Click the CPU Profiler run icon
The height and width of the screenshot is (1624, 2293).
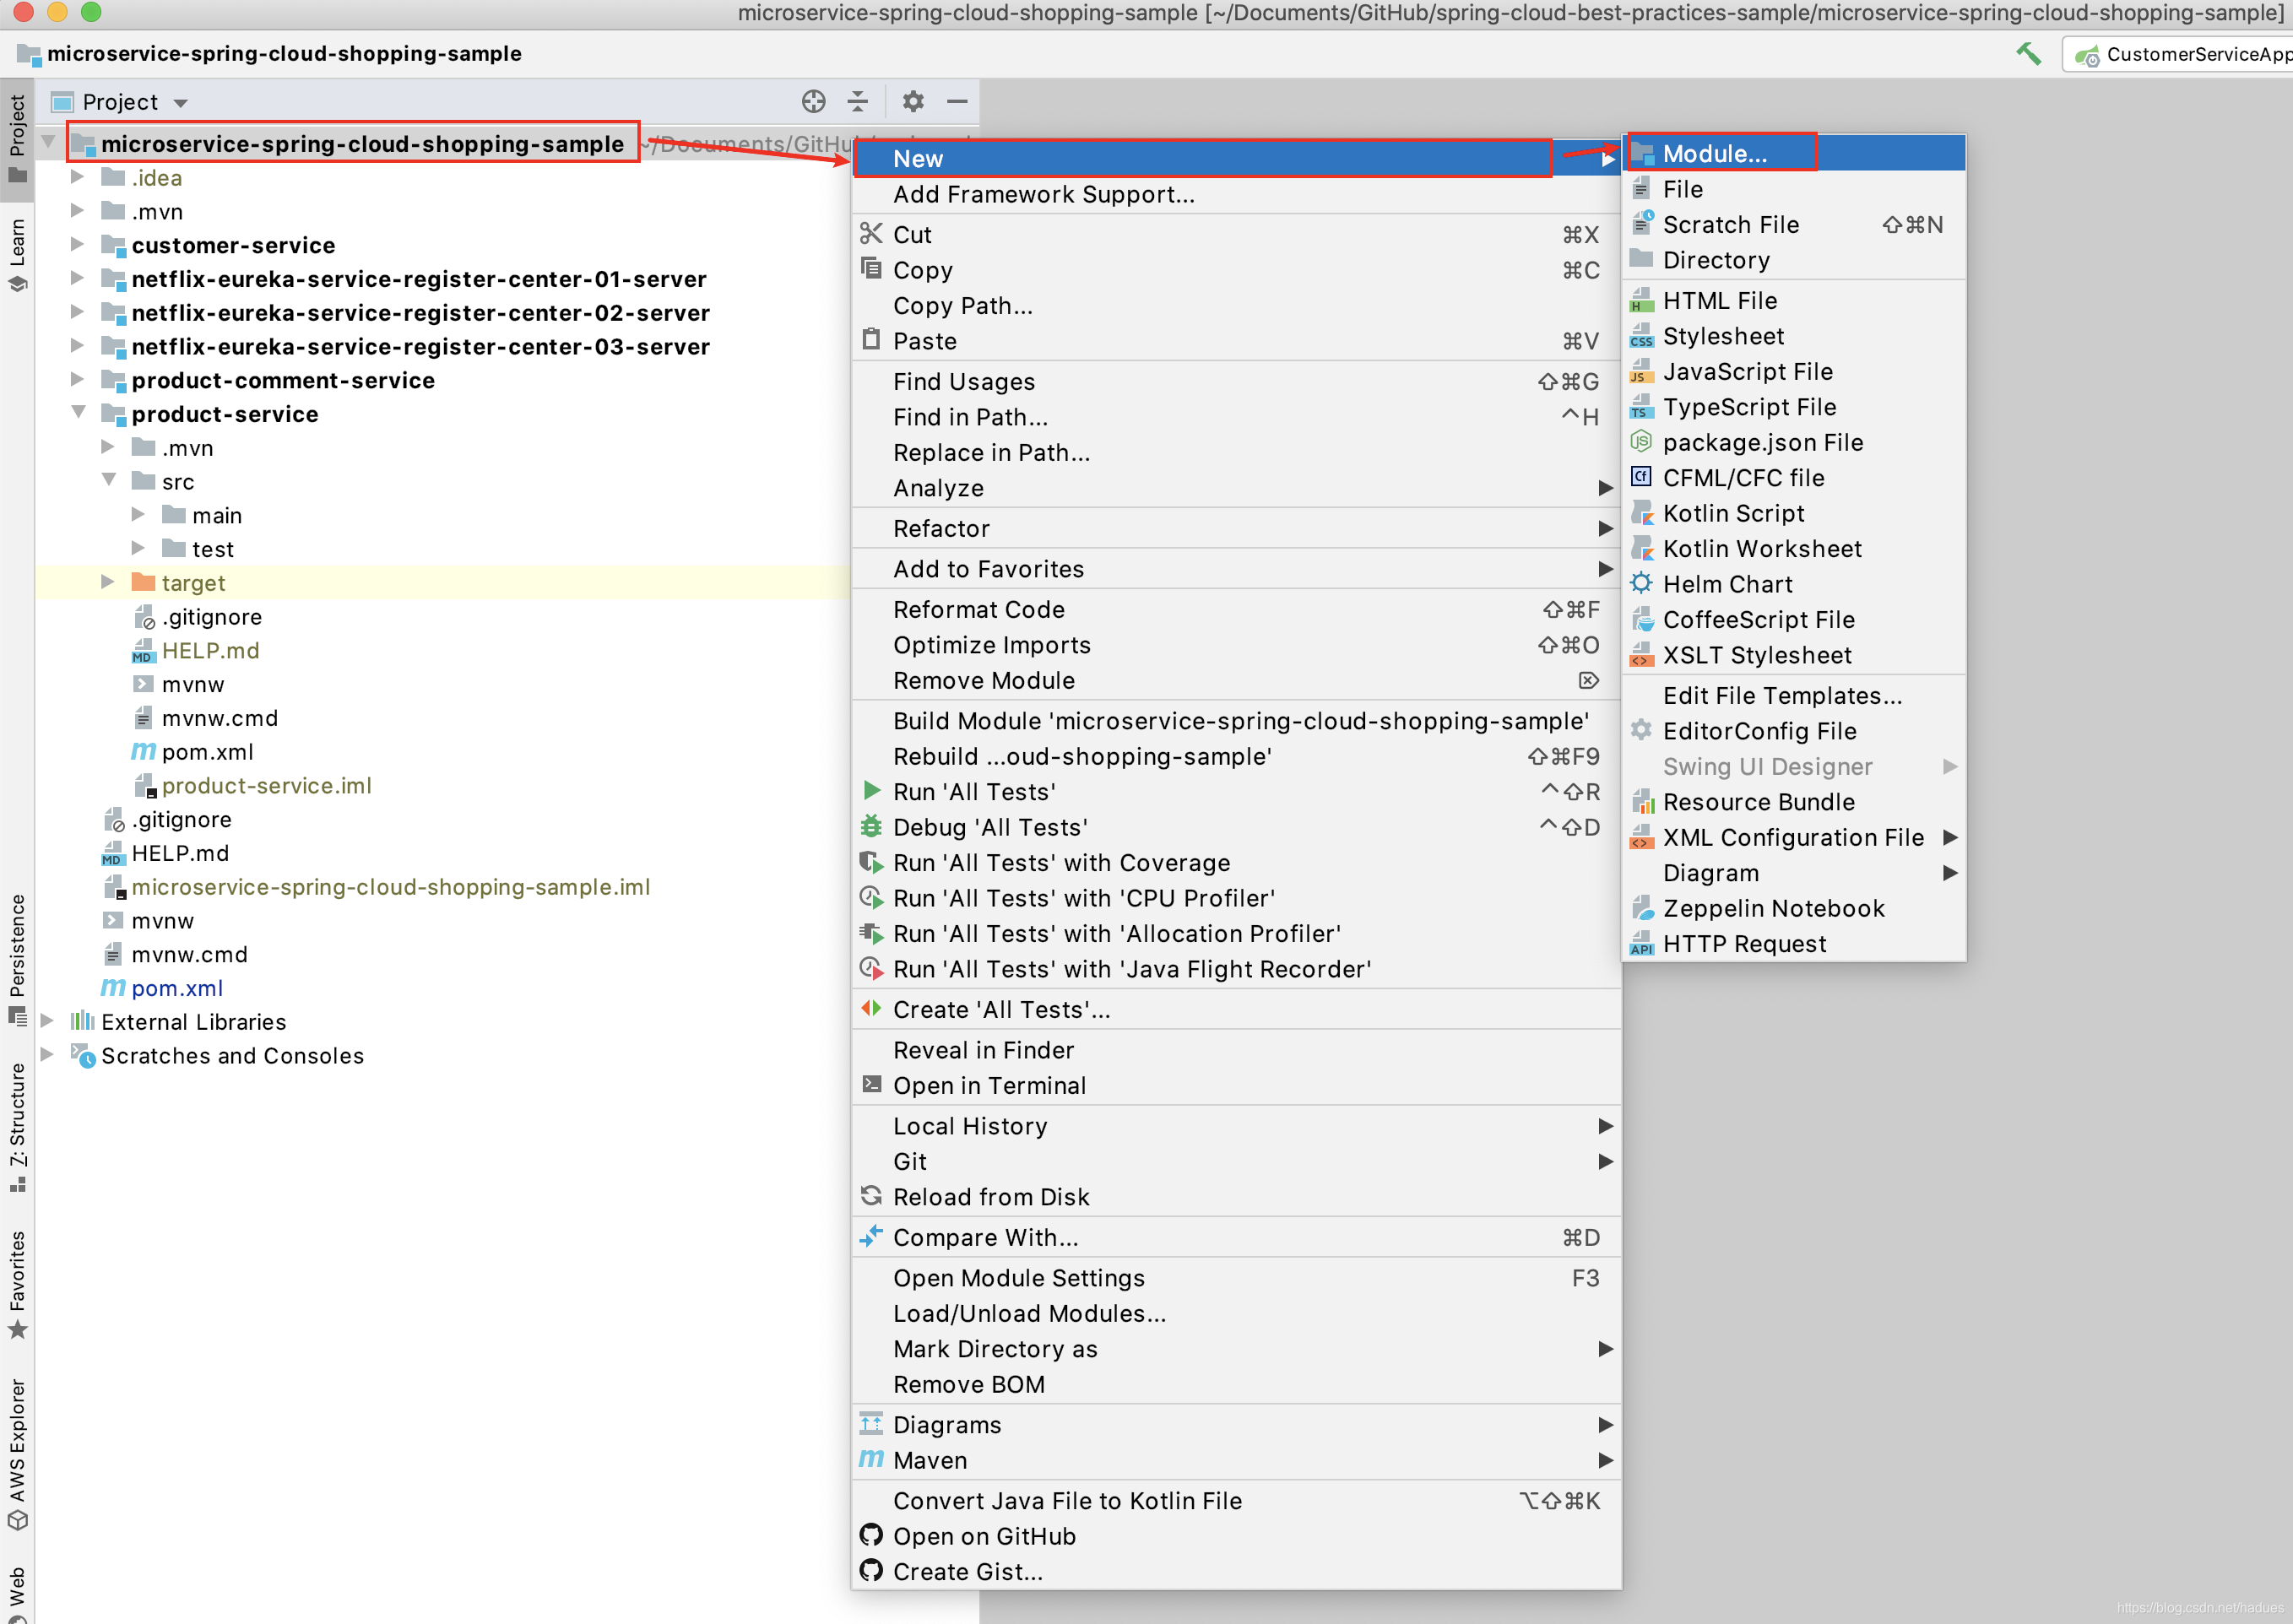tap(871, 897)
